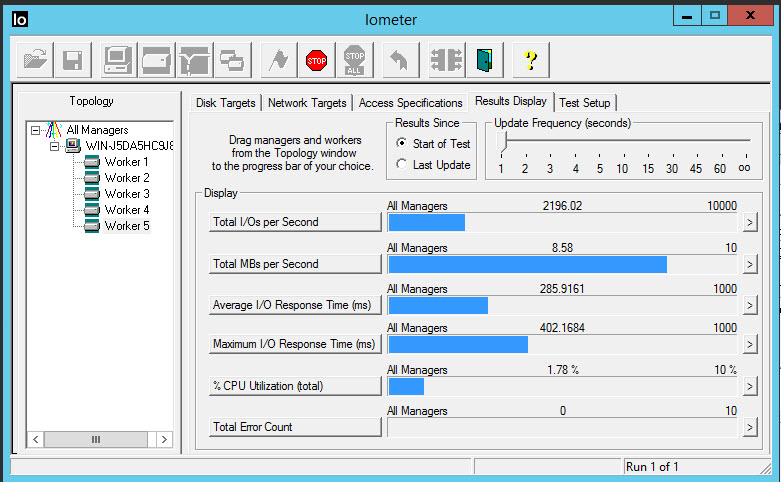Viewport: 781px width, 482px height.
Task: Click Total Error Count metric button
Action: pos(295,427)
